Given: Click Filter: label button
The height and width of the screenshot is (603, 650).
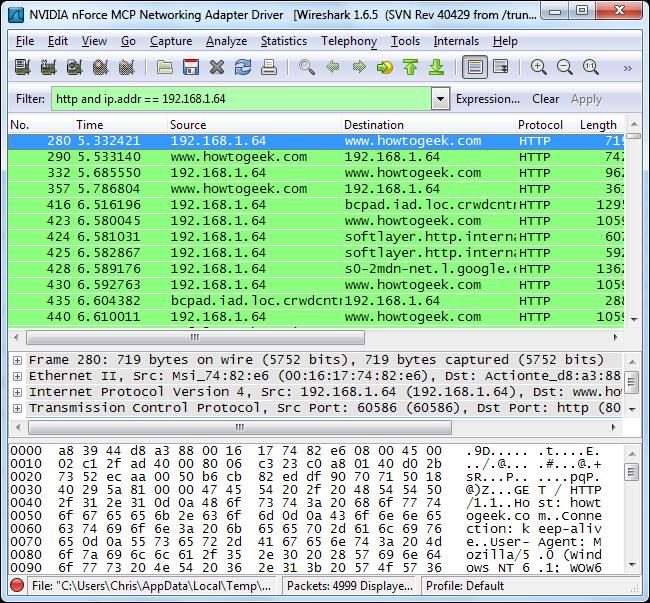Looking at the screenshot, I should click(30, 99).
